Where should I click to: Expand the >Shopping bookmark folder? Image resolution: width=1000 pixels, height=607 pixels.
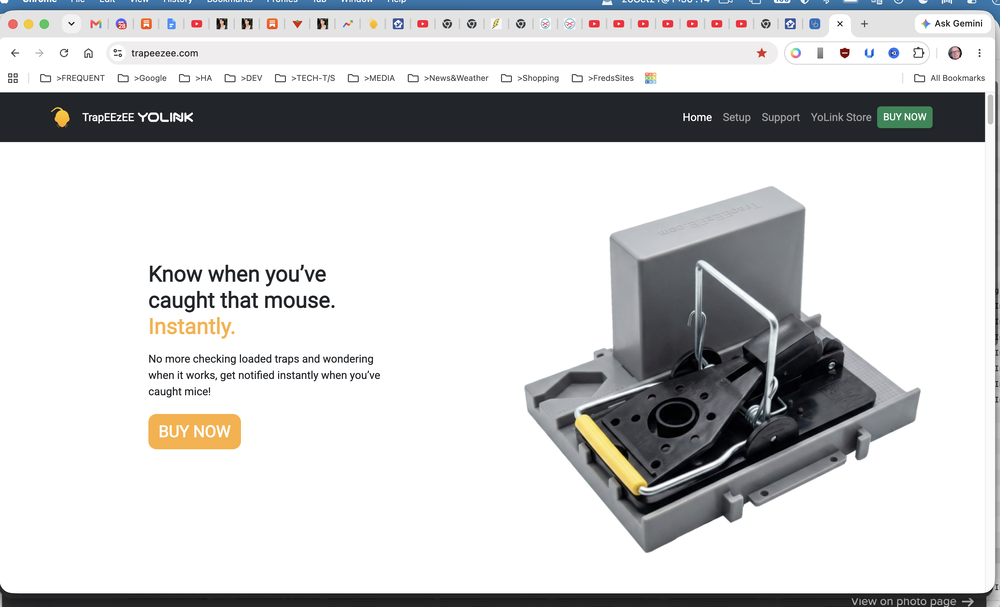click(x=530, y=78)
